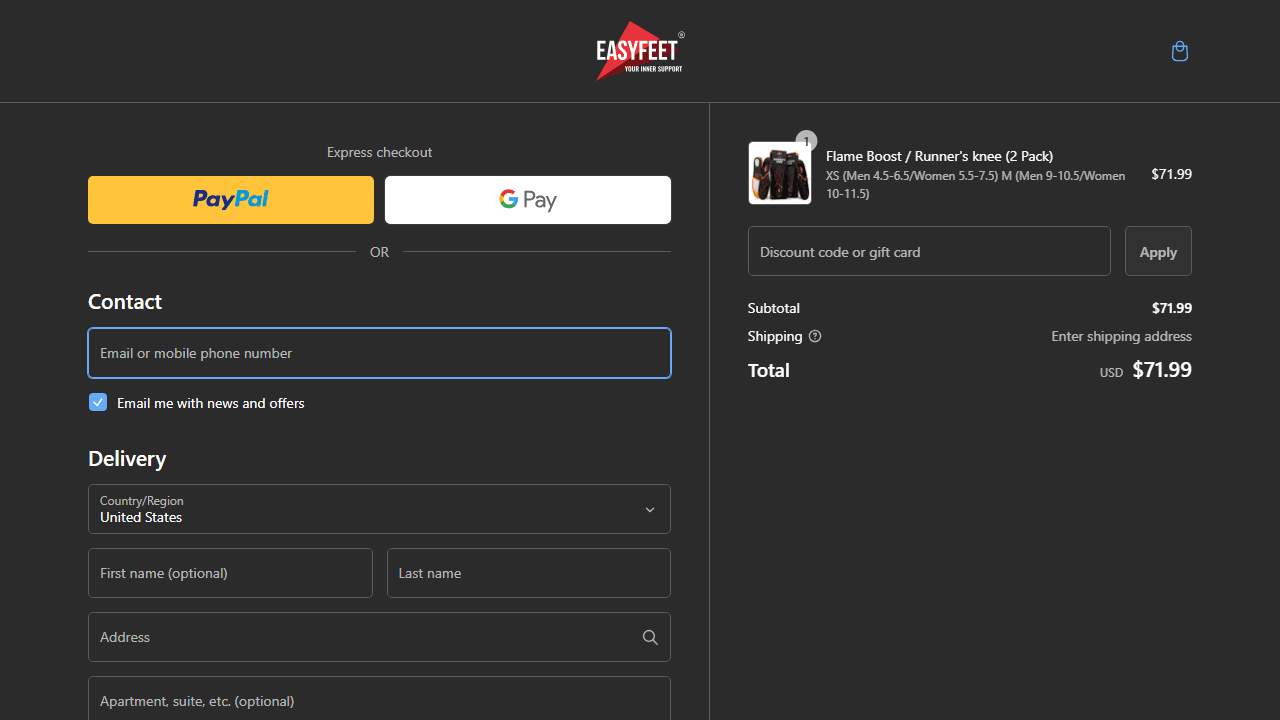
Task: Click the Apply discount button
Action: point(1158,251)
